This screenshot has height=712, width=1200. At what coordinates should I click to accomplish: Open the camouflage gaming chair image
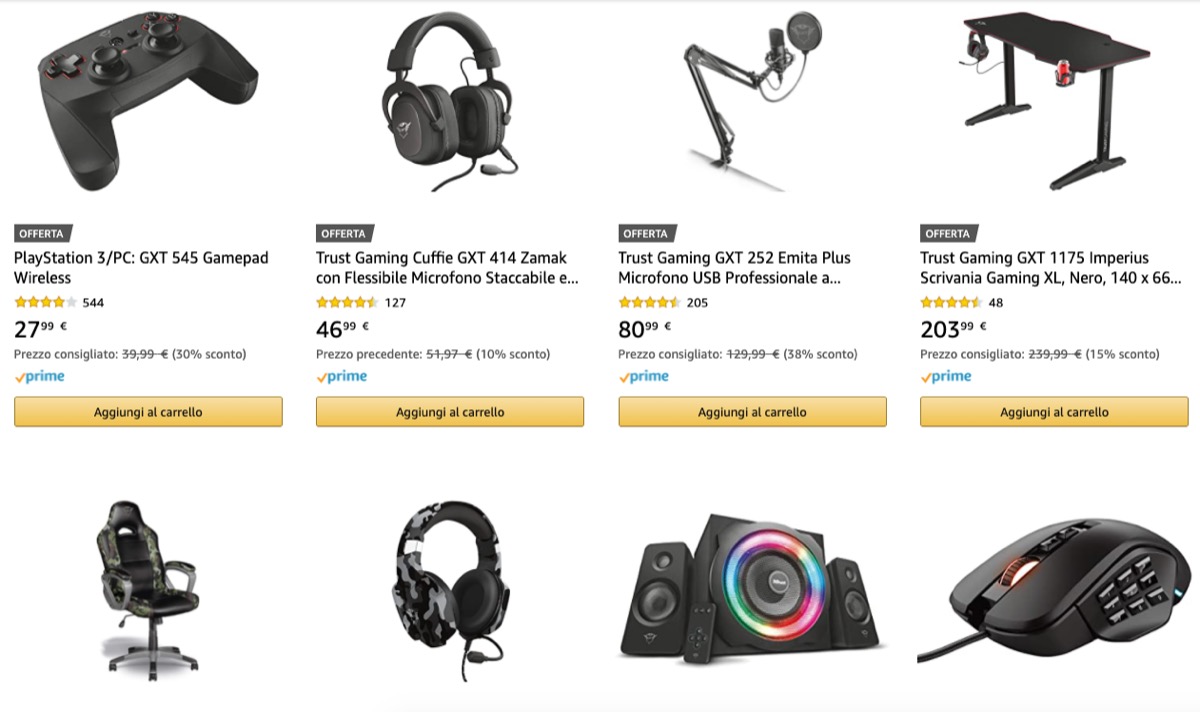(147, 590)
